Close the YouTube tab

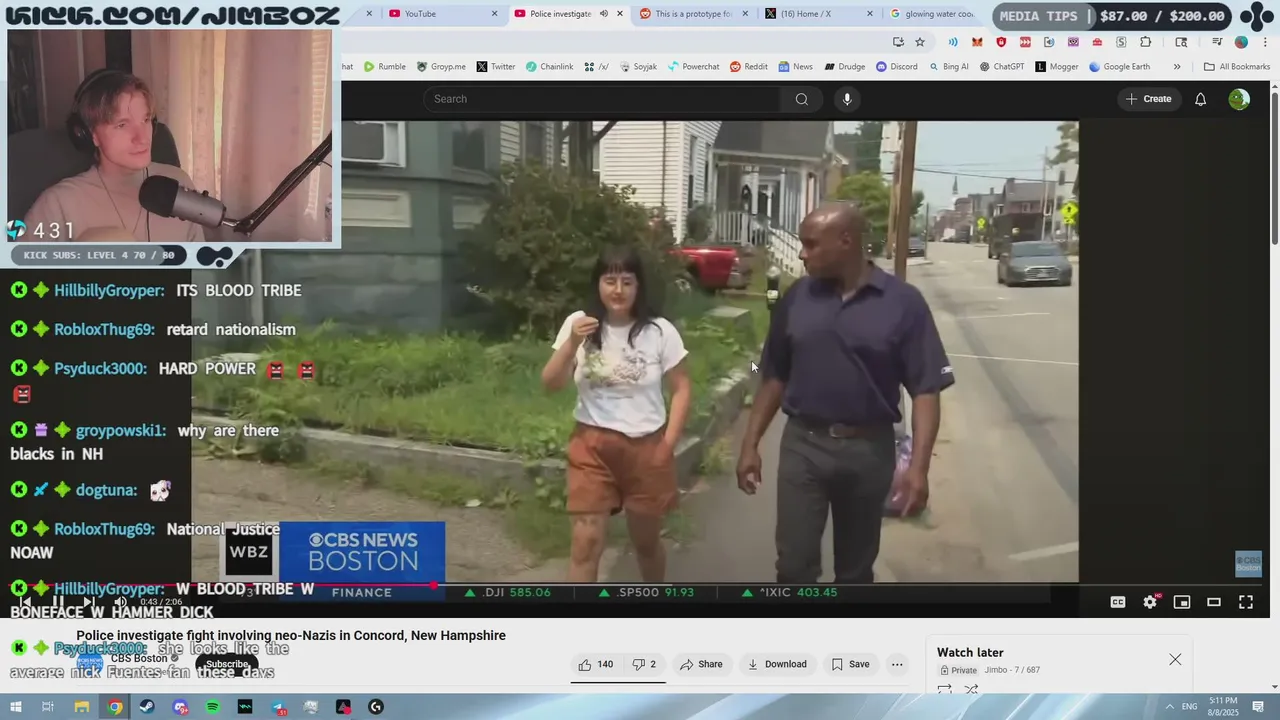point(494,14)
